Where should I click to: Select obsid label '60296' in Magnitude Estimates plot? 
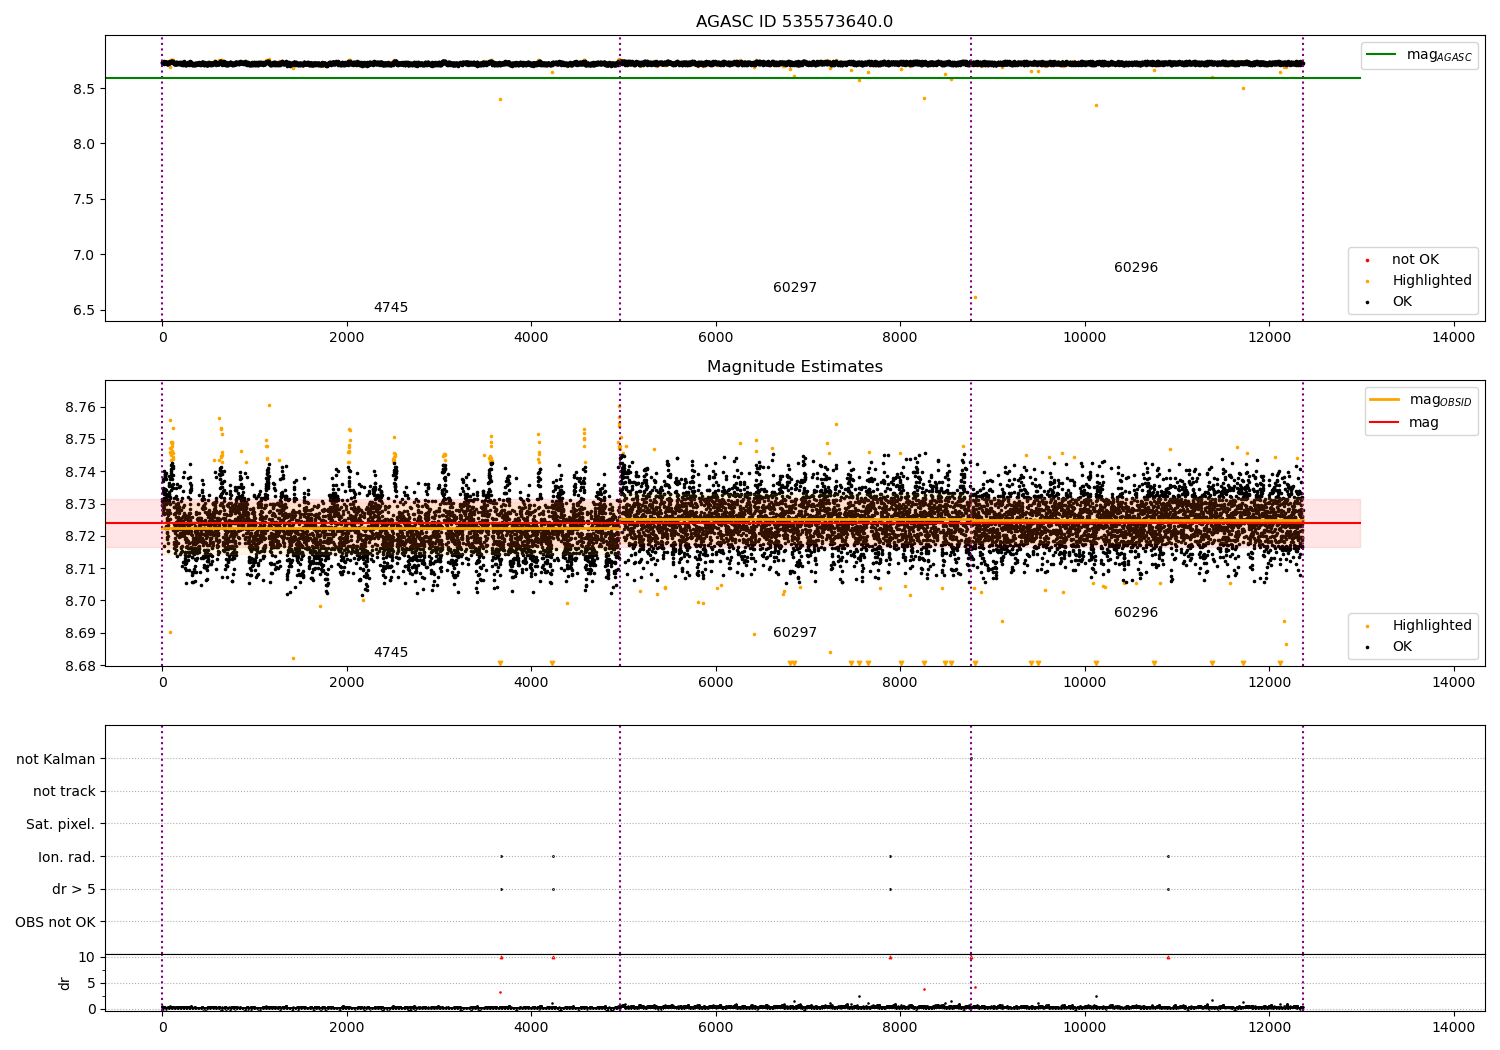(x=1136, y=612)
